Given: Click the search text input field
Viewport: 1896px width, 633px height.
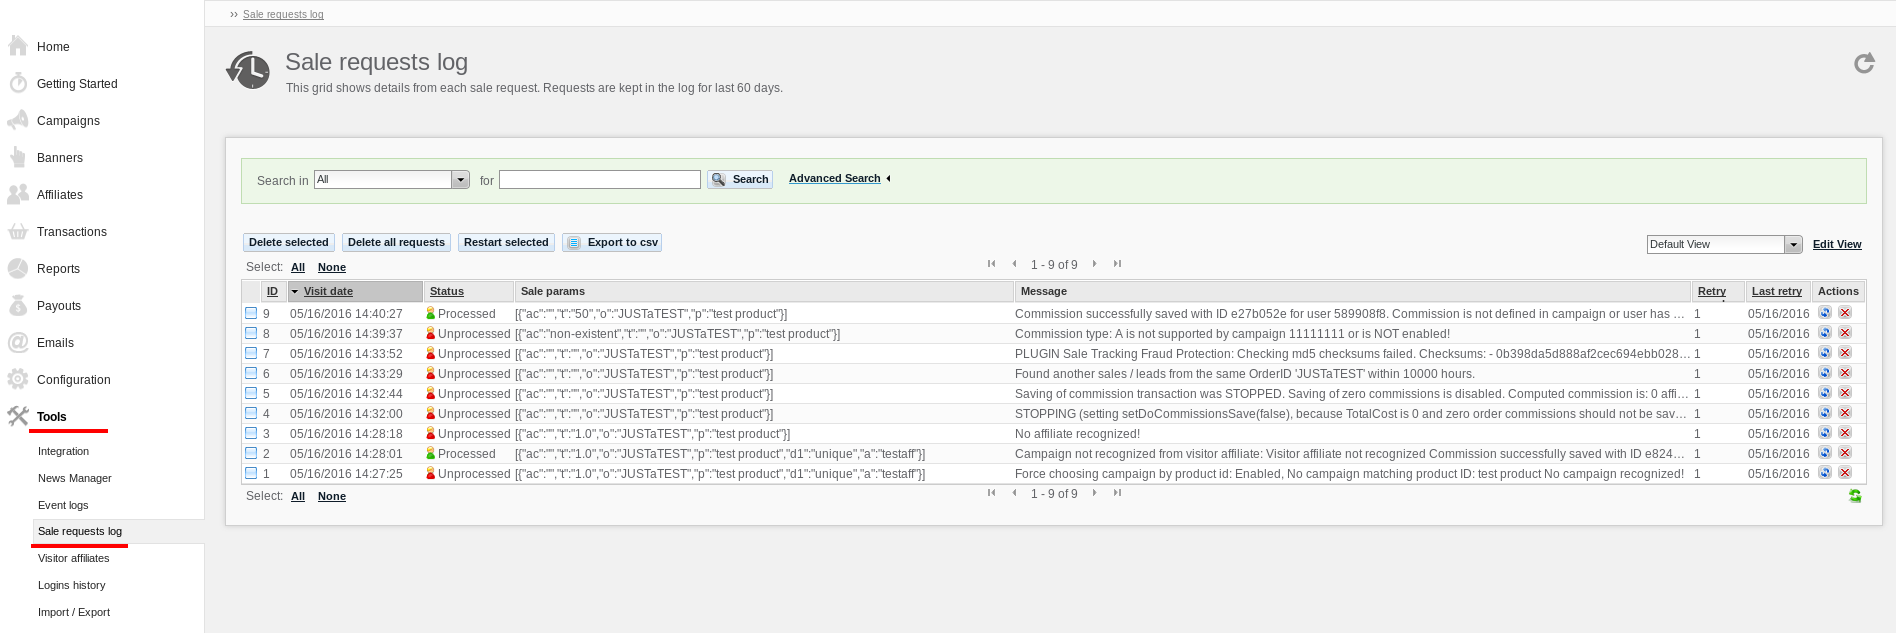Looking at the screenshot, I should coord(600,180).
